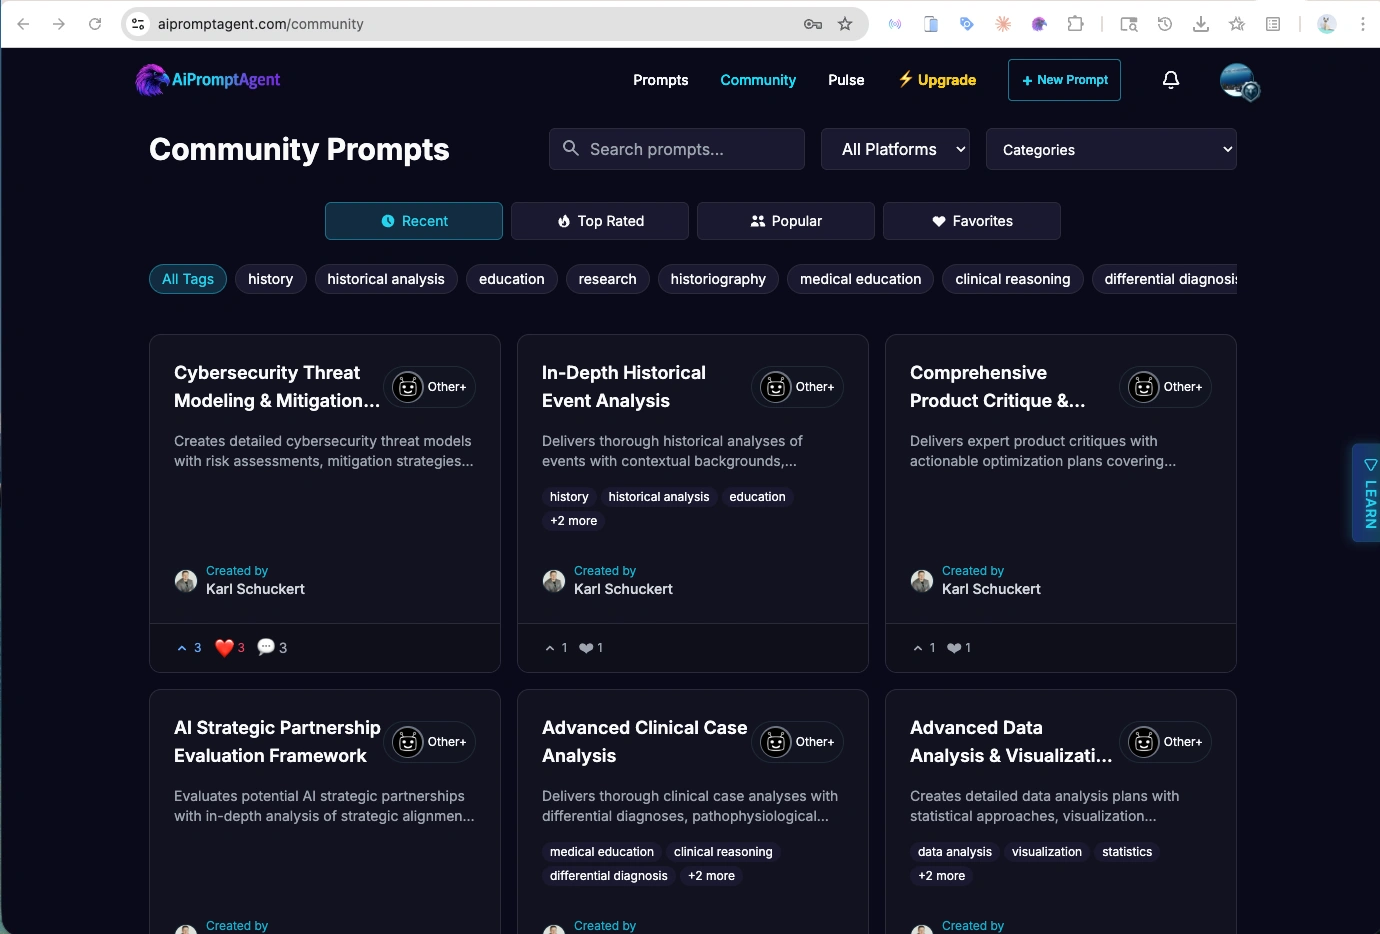Image resolution: width=1380 pixels, height=934 pixels.
Task: Open the user profile avatar menu
Action: [x=1238, y=80]
